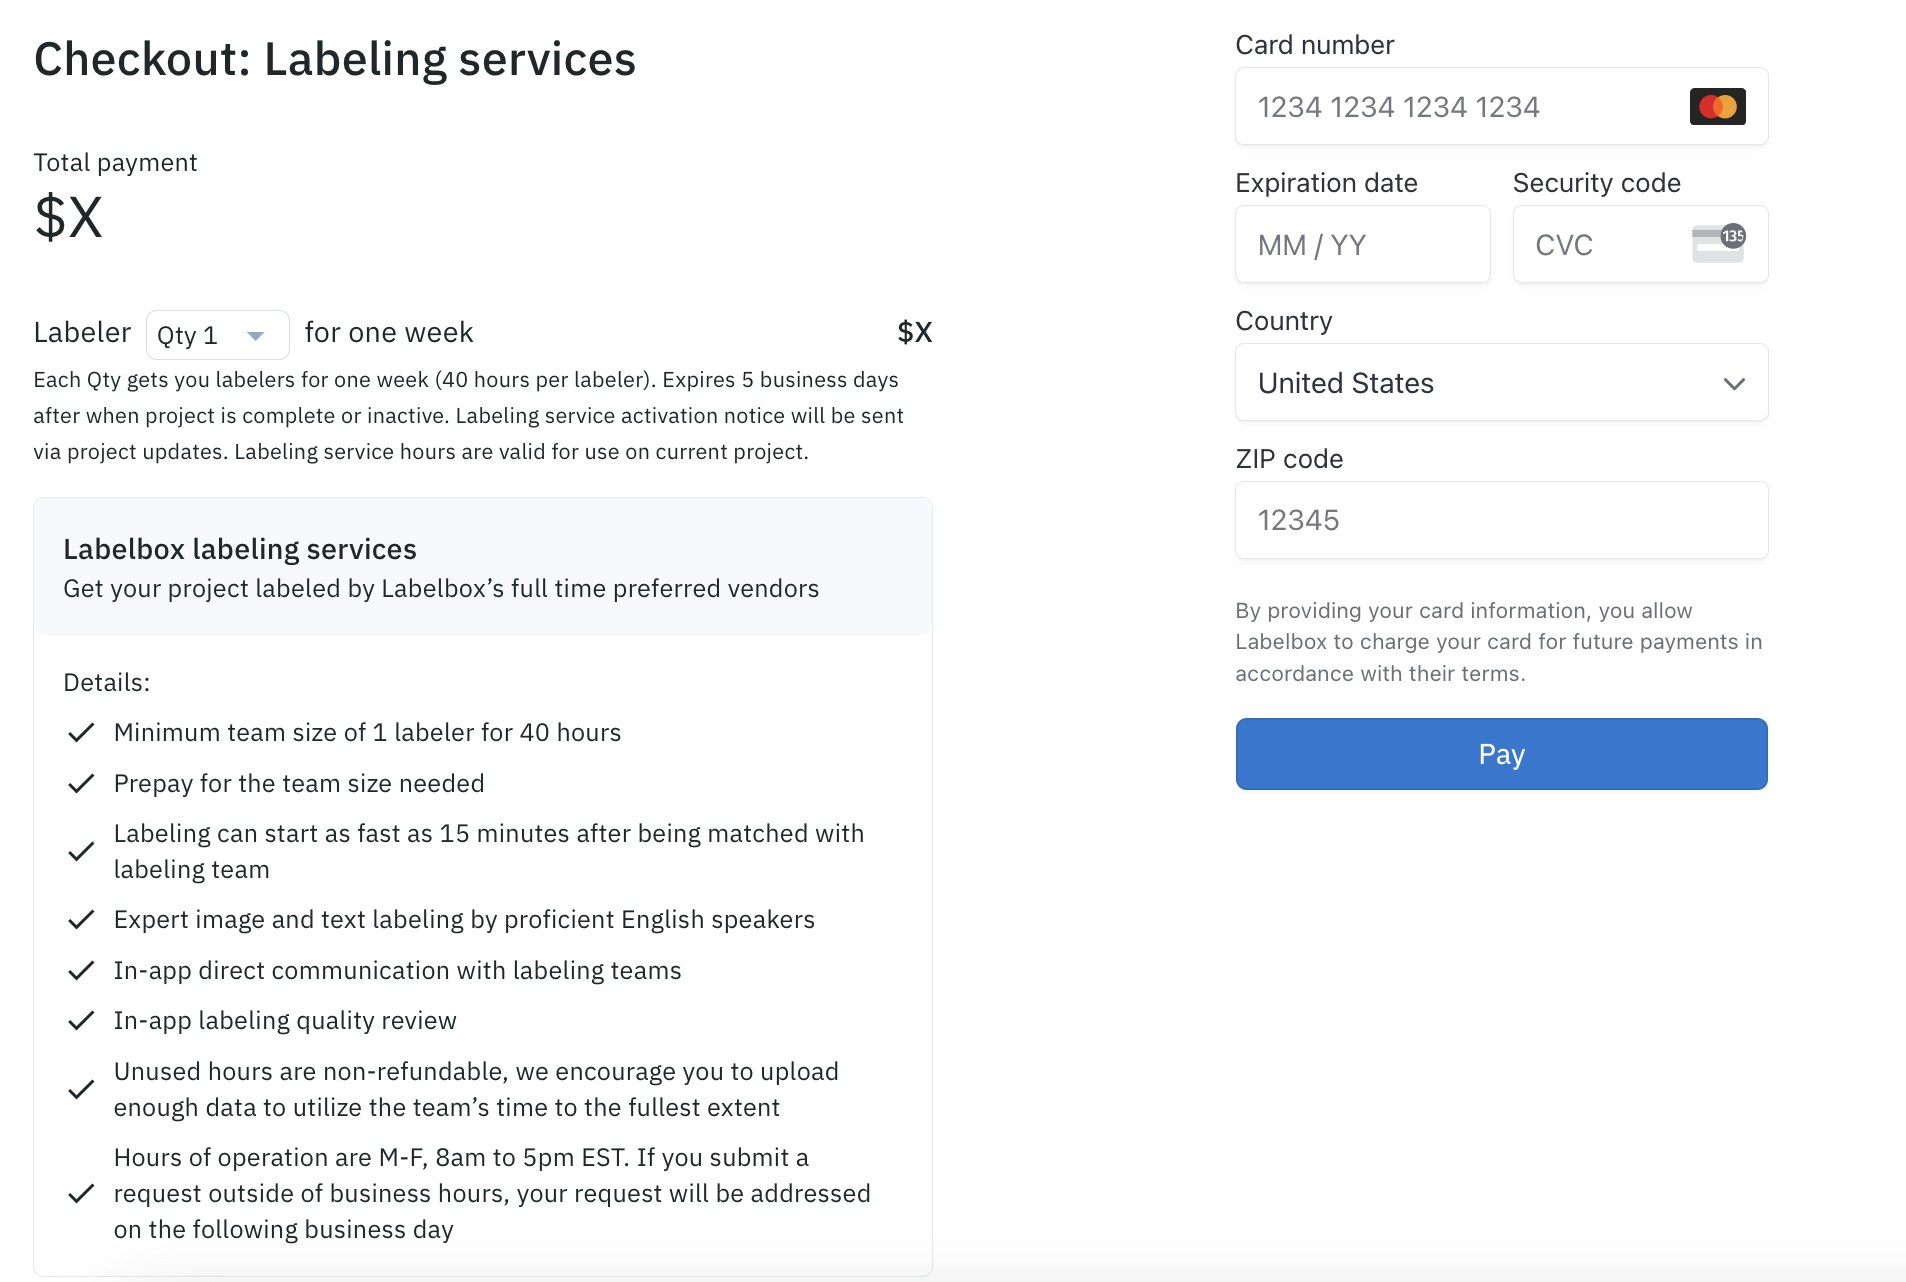1906x1282 pixels.
Task: Focus the CVC security code field
Action: point(1640,245)
